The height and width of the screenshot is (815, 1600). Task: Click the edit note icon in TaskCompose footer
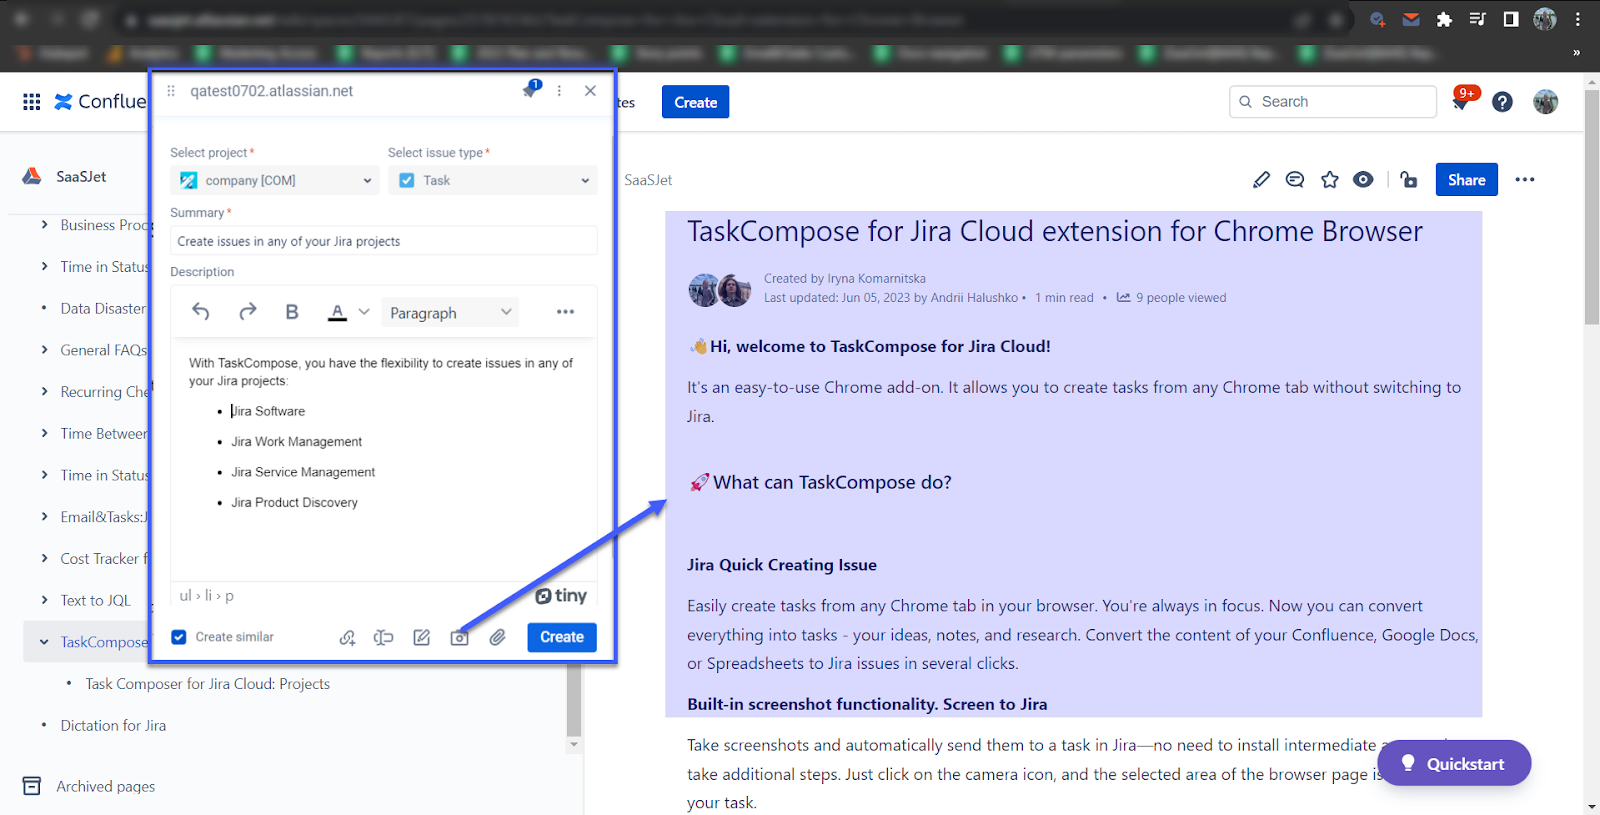(x=422, y=637)
